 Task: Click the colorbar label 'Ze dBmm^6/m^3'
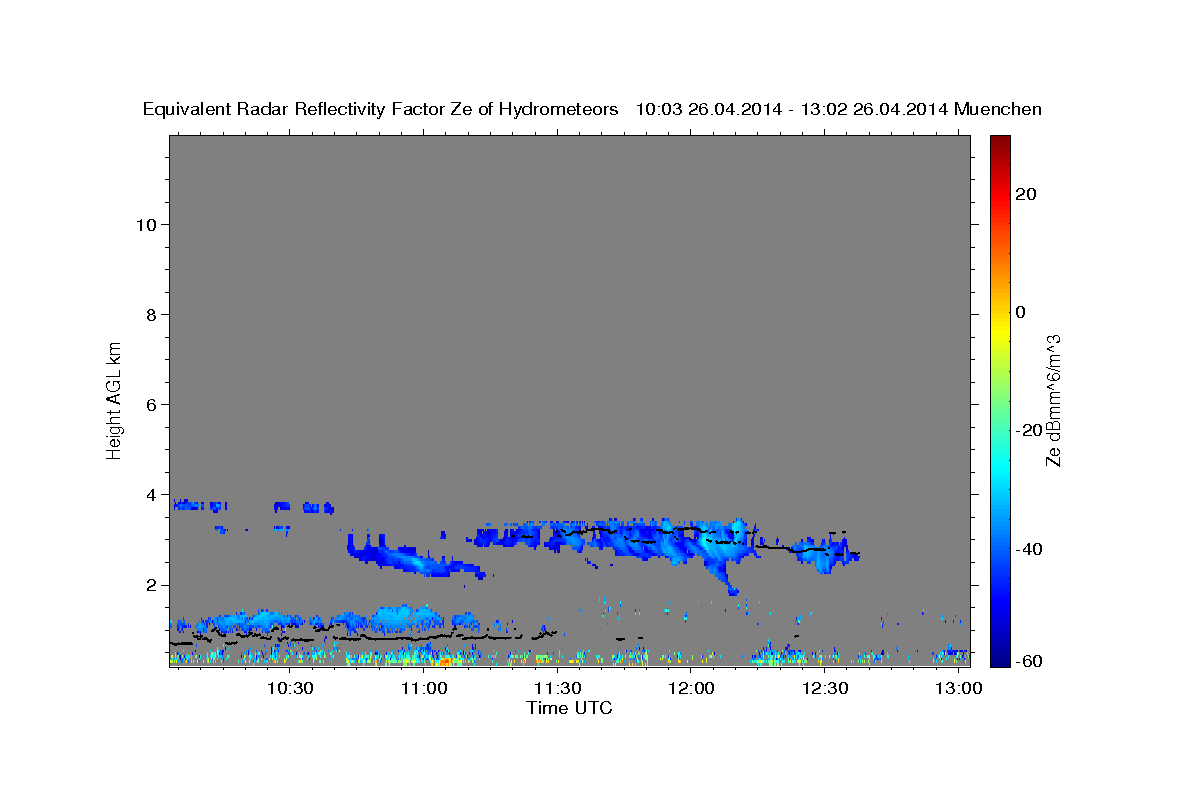tap(1053, 399)
